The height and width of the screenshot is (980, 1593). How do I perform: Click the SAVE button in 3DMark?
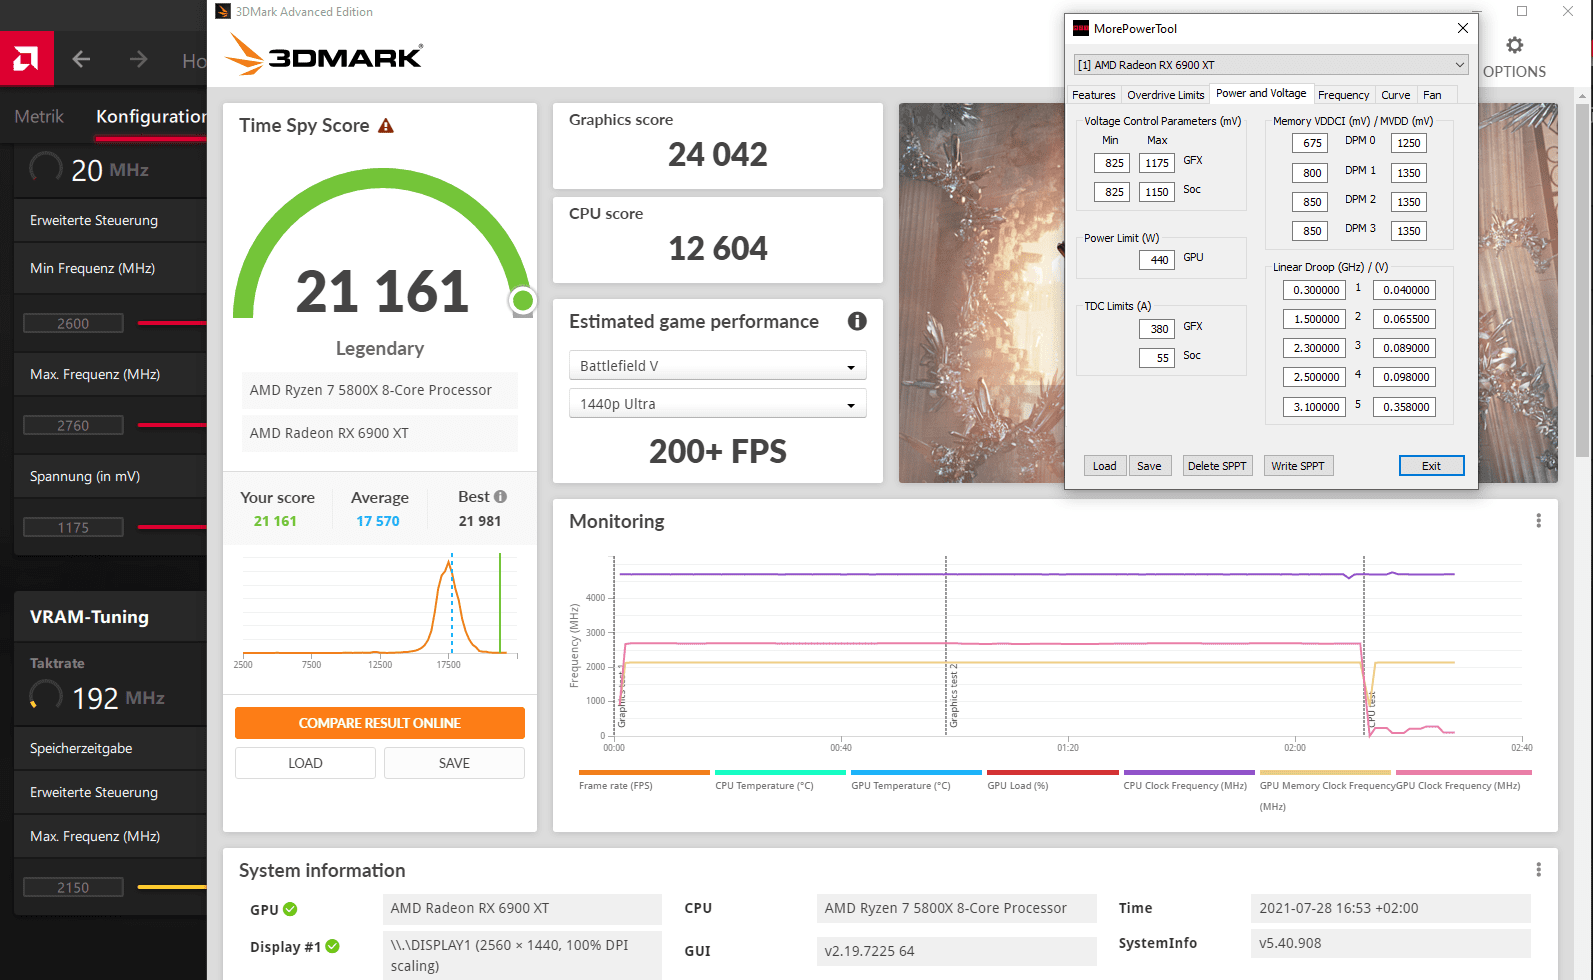(454, 763)
